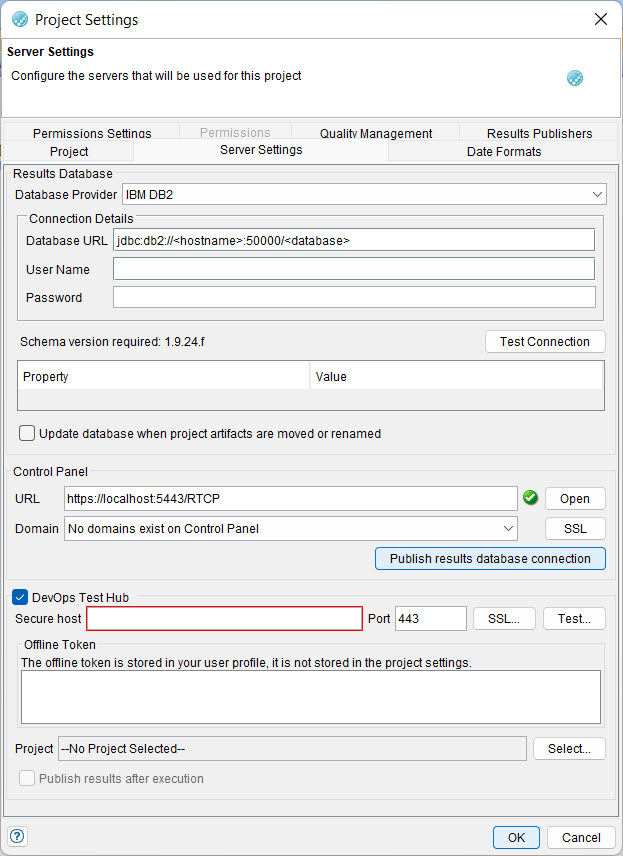The image size is (623, 856).
Task: Click Publish results database connection
Action: click(x=490, y=558)
